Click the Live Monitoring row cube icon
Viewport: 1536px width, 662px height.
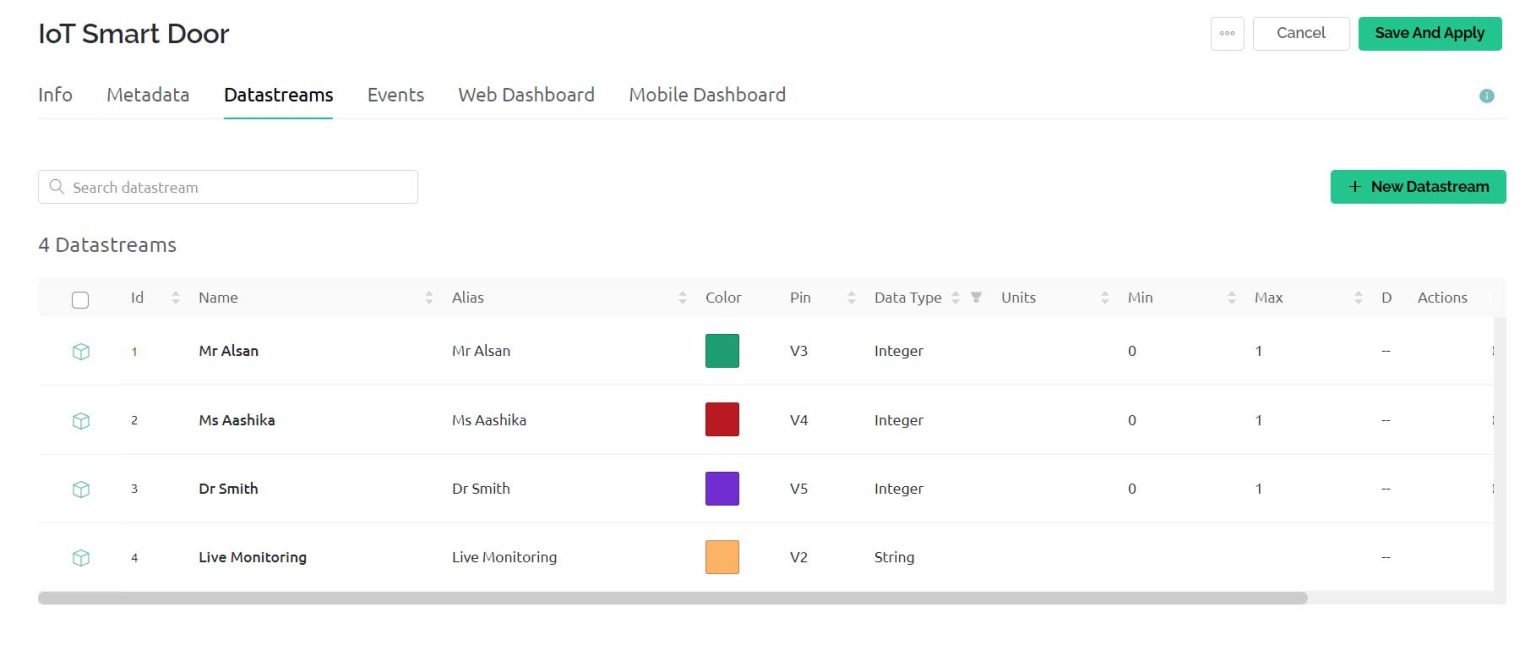coord(81,558)
